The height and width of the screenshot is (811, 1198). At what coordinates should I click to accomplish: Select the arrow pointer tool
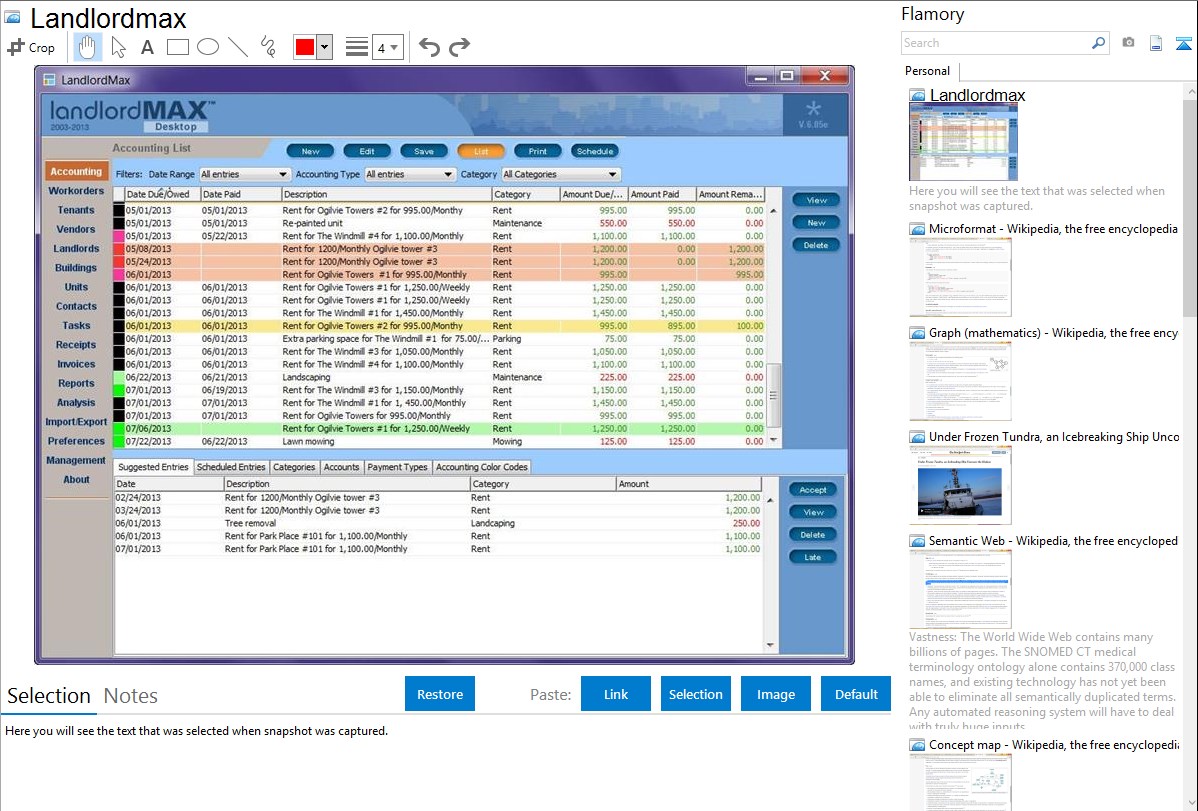(118, 47)
